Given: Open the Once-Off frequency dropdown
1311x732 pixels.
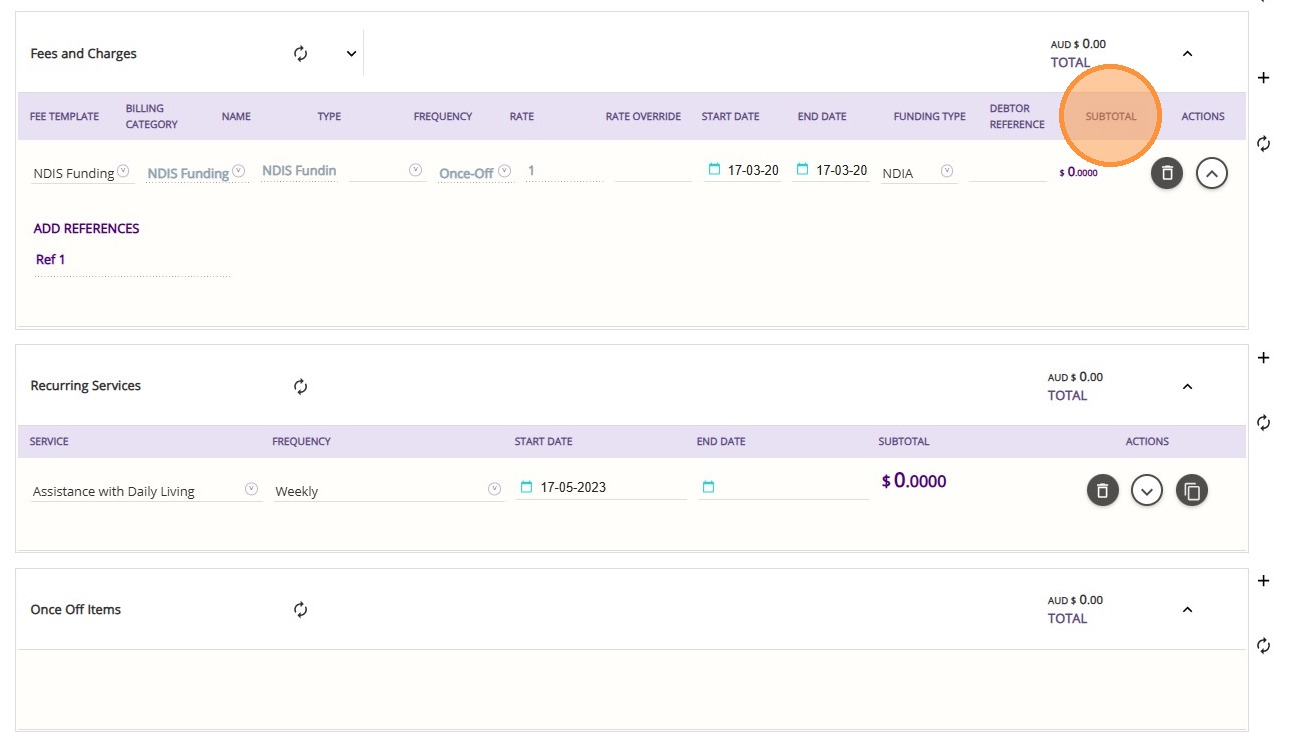Looking at the screenshot, I should click(x=505, y=171).
